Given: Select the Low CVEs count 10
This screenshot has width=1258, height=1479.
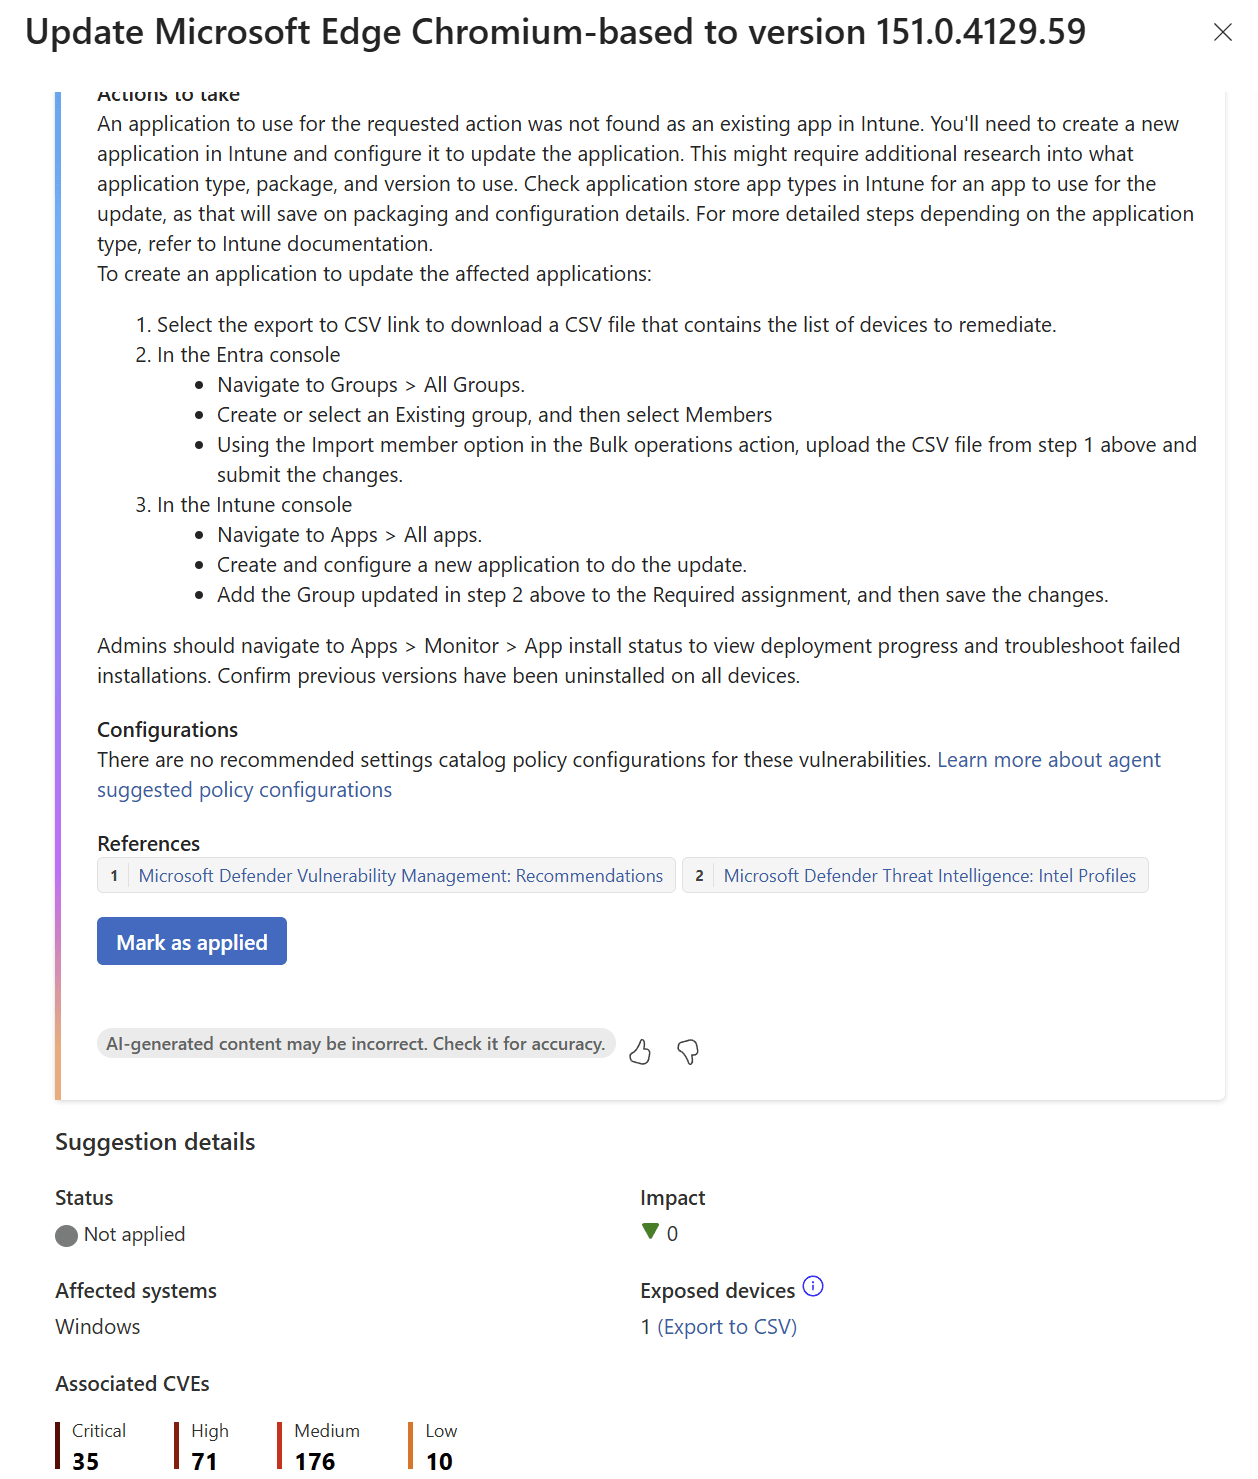Looking at the screenshot, I should click(439, 1461).
